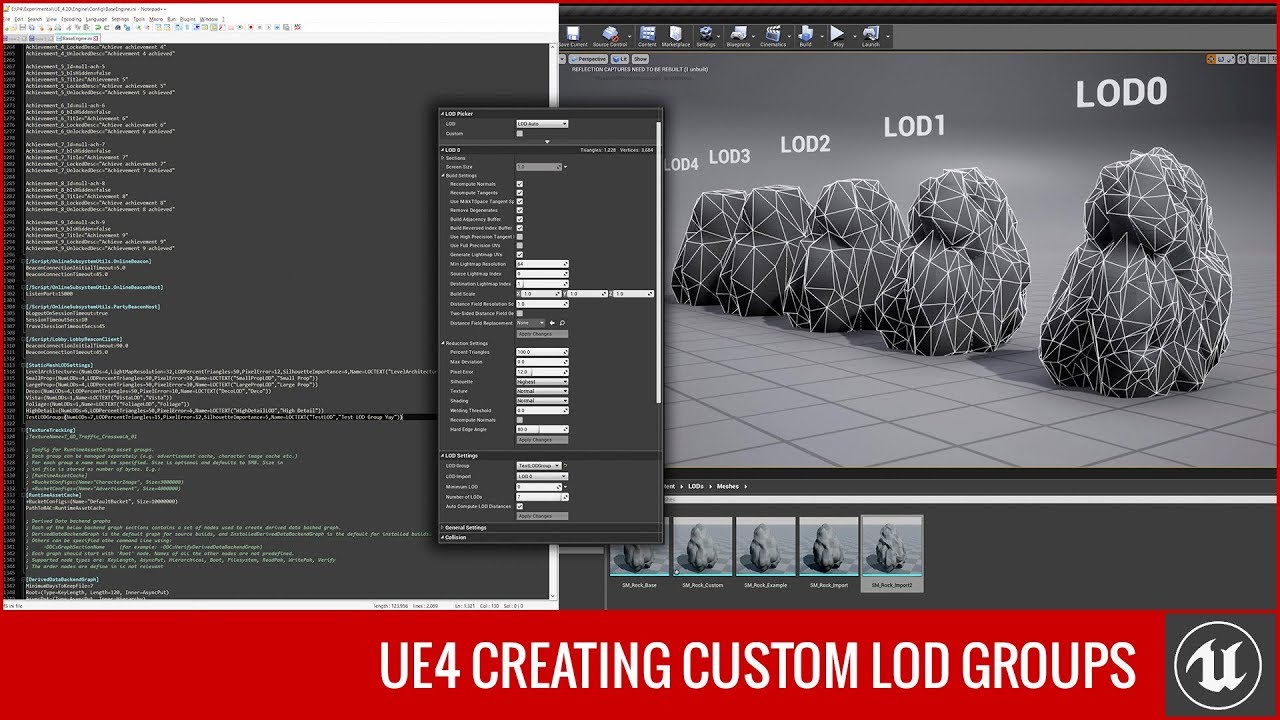
Task: Click the details panel vertical scrollbar
Action: point(659,260)
